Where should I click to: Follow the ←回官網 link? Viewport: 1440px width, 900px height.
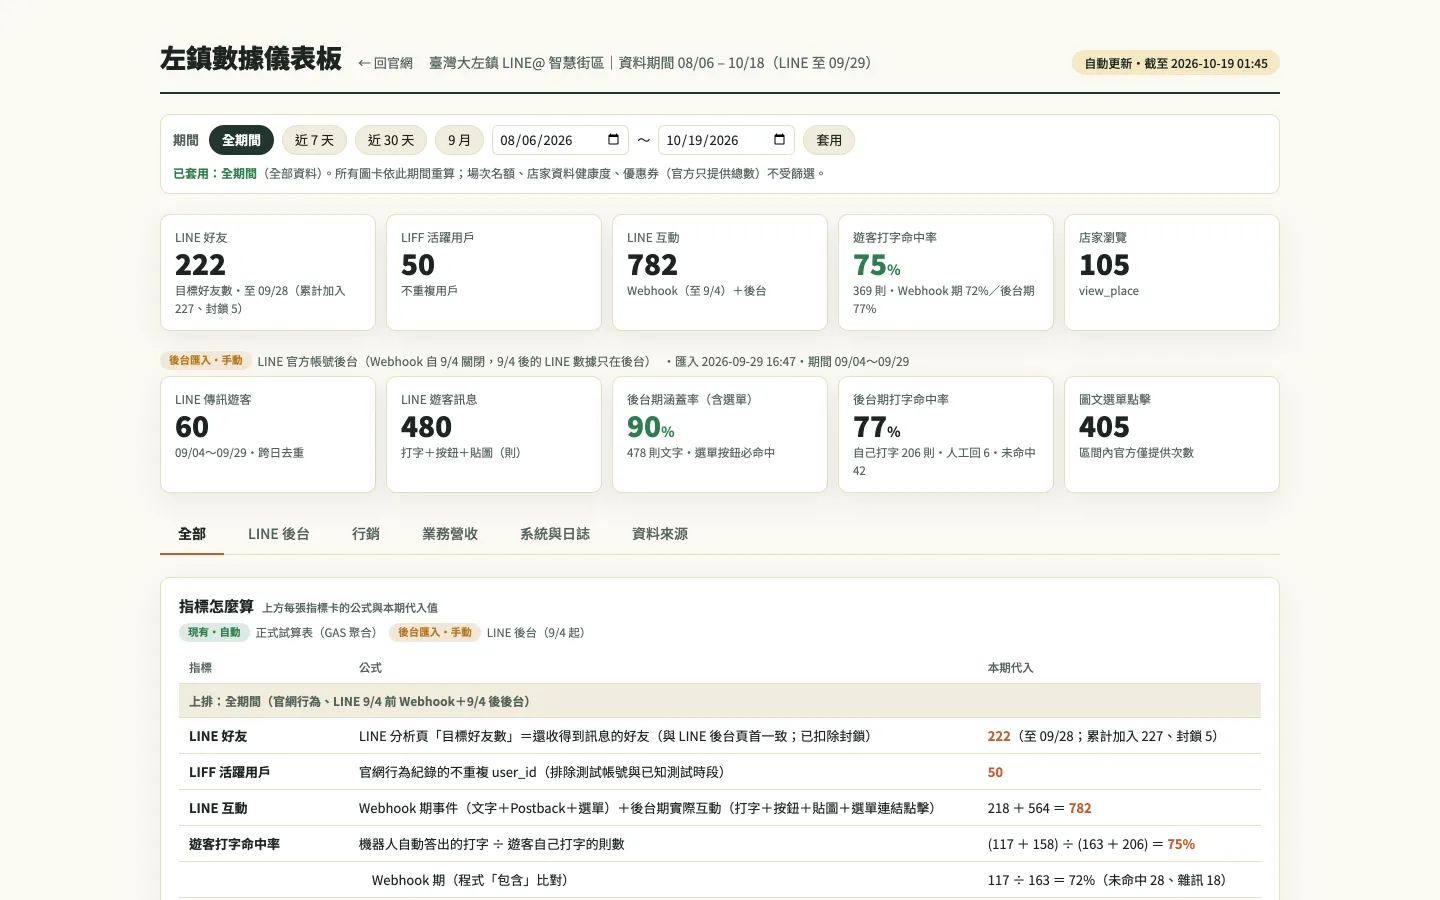click(385, 63)
